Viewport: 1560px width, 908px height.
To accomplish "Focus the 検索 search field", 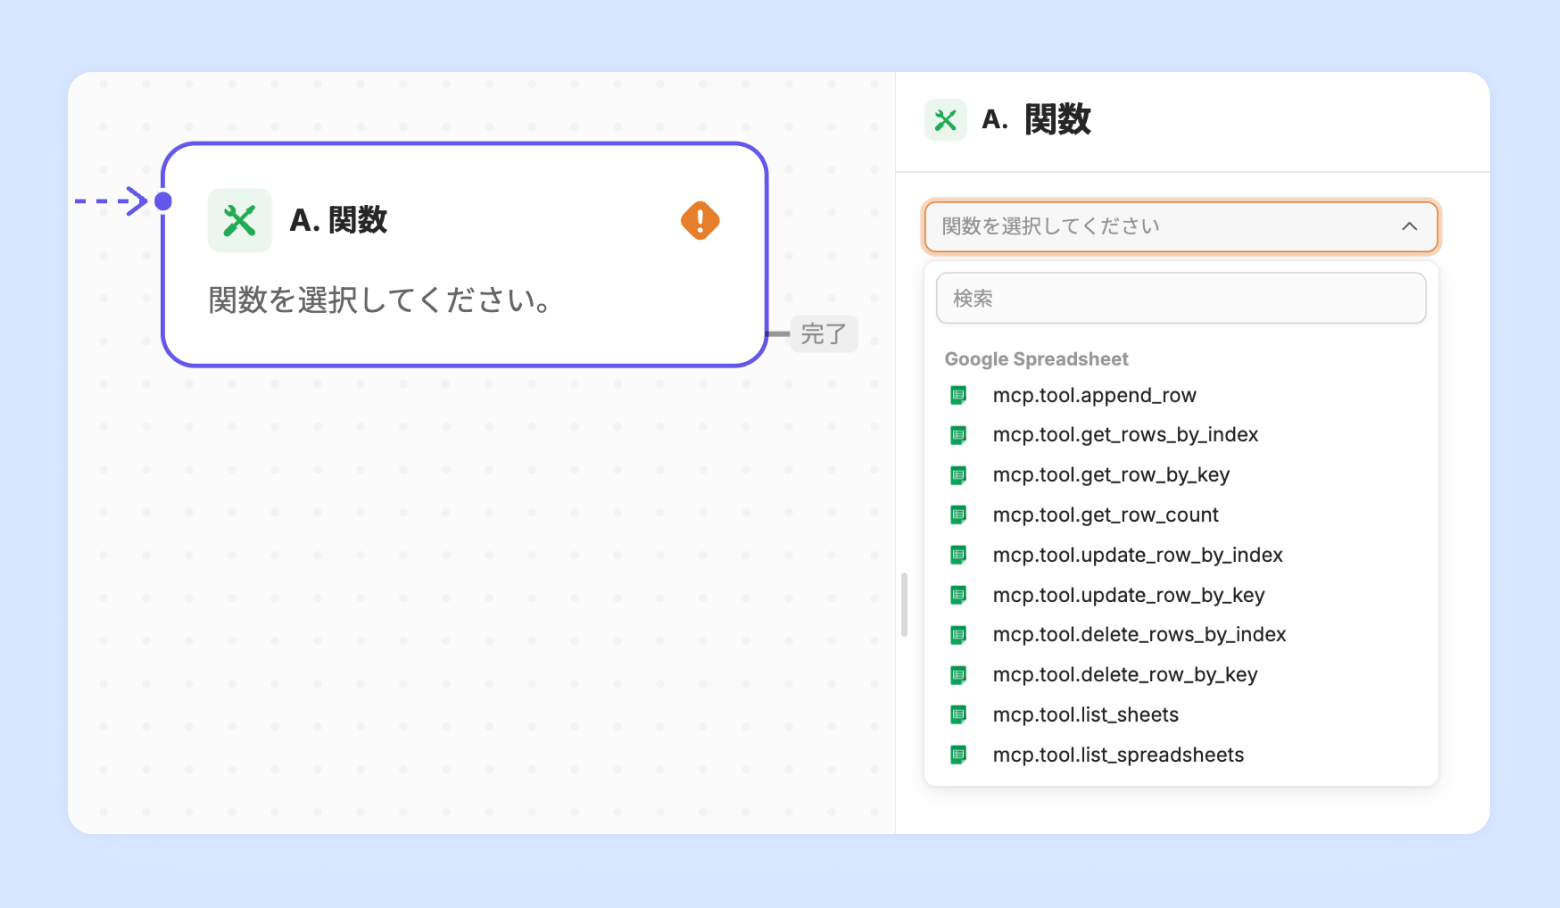I will pyautogui.click(x=1180, y=298).
